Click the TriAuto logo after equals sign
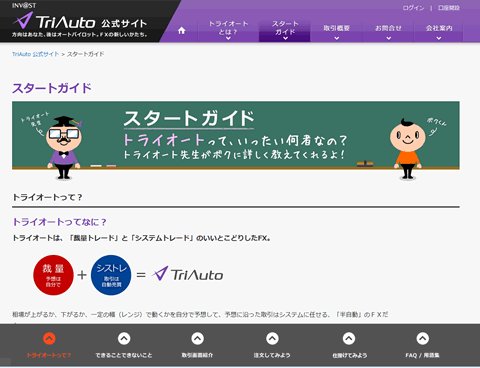Image resolution: width=480 pixels, height=368 pixels. coord(188,274)
